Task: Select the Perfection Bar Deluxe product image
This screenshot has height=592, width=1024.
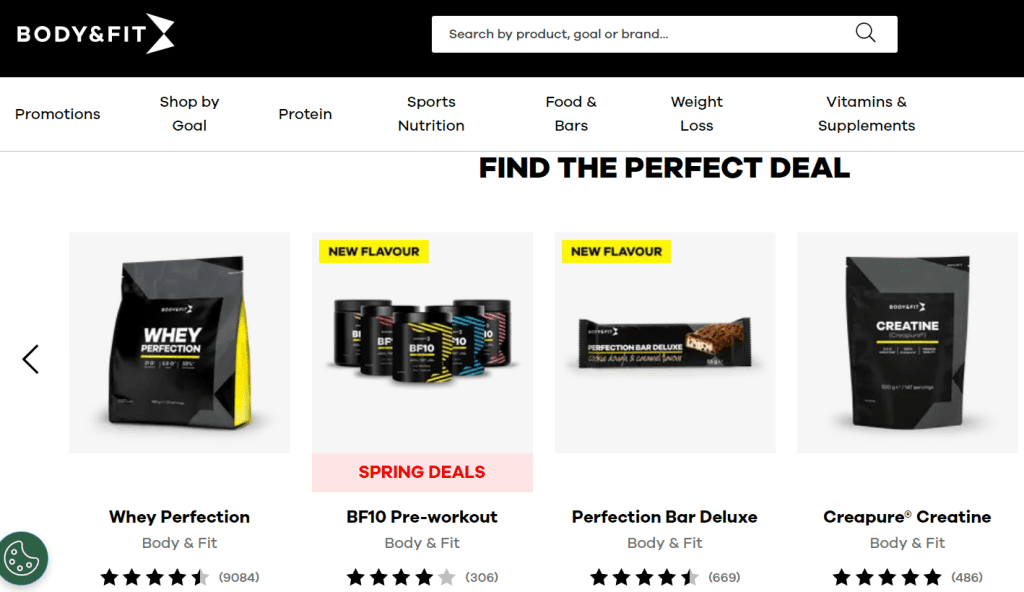Action: [x=665, y=342]
